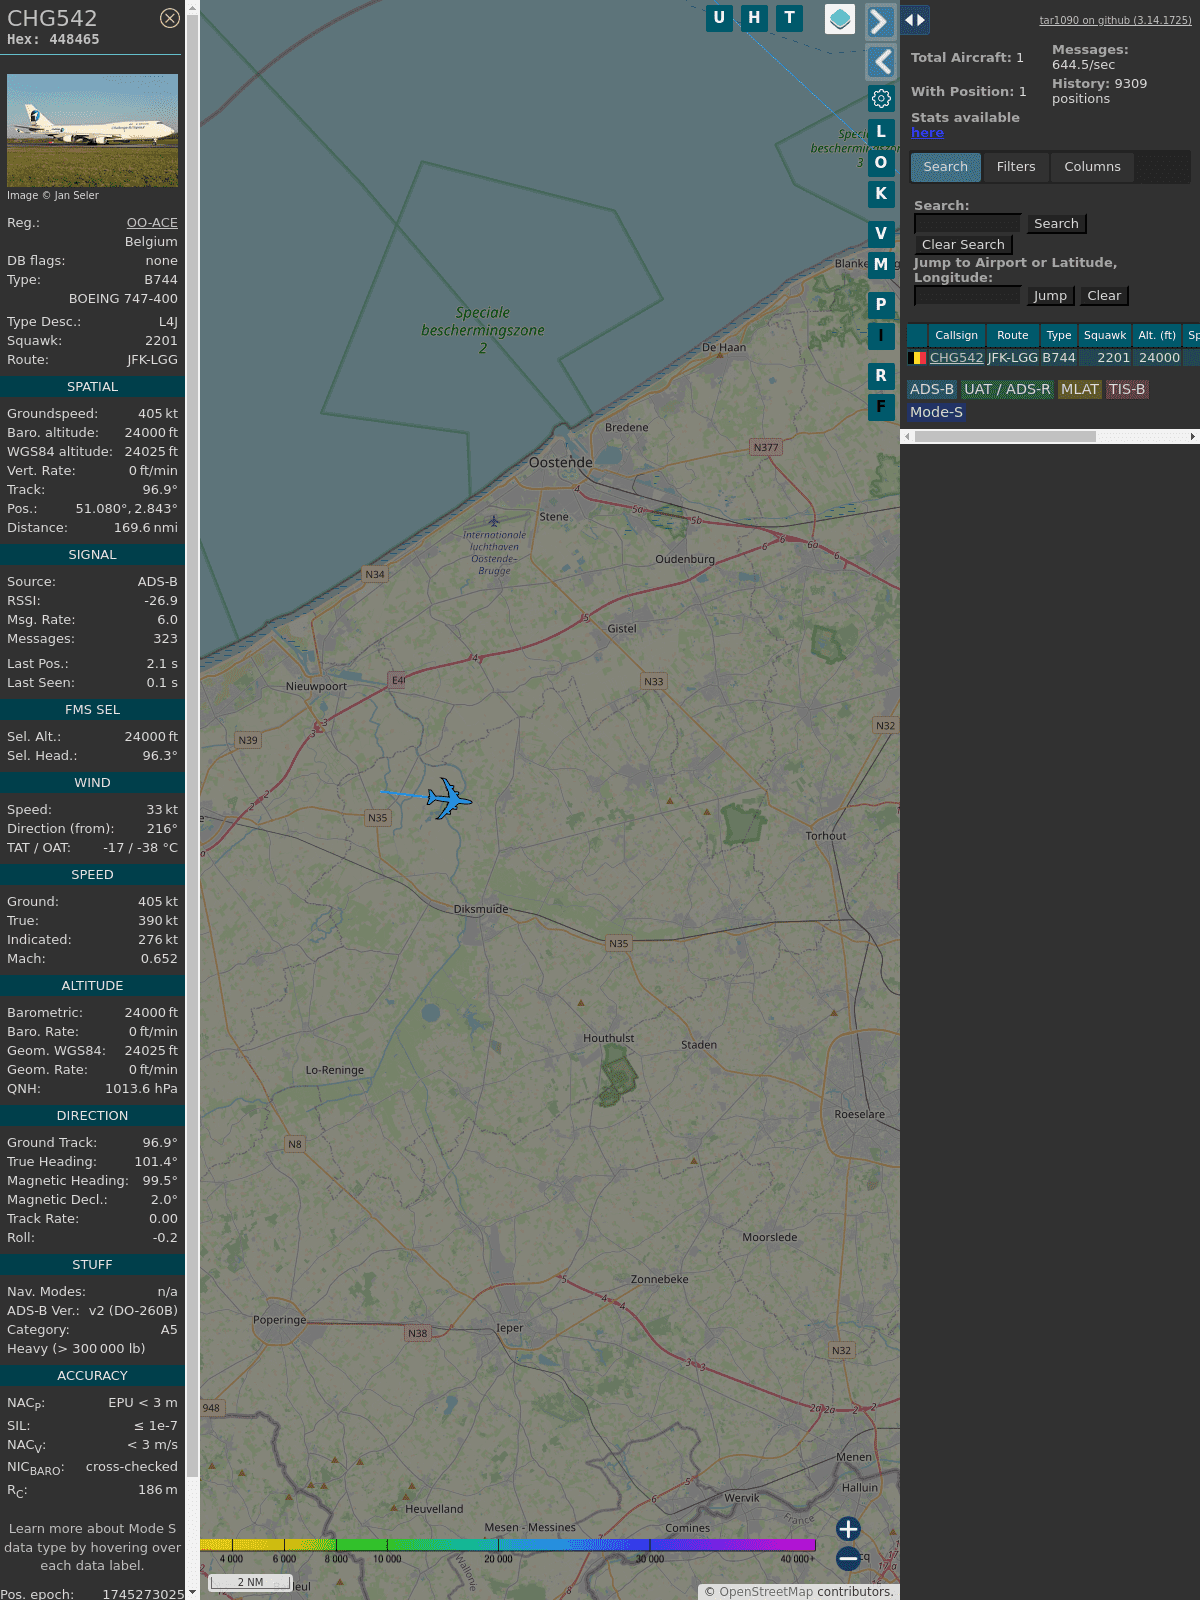Click the Jump button
This screenshot has width=1200, height=1600.
pos(1050,296)
